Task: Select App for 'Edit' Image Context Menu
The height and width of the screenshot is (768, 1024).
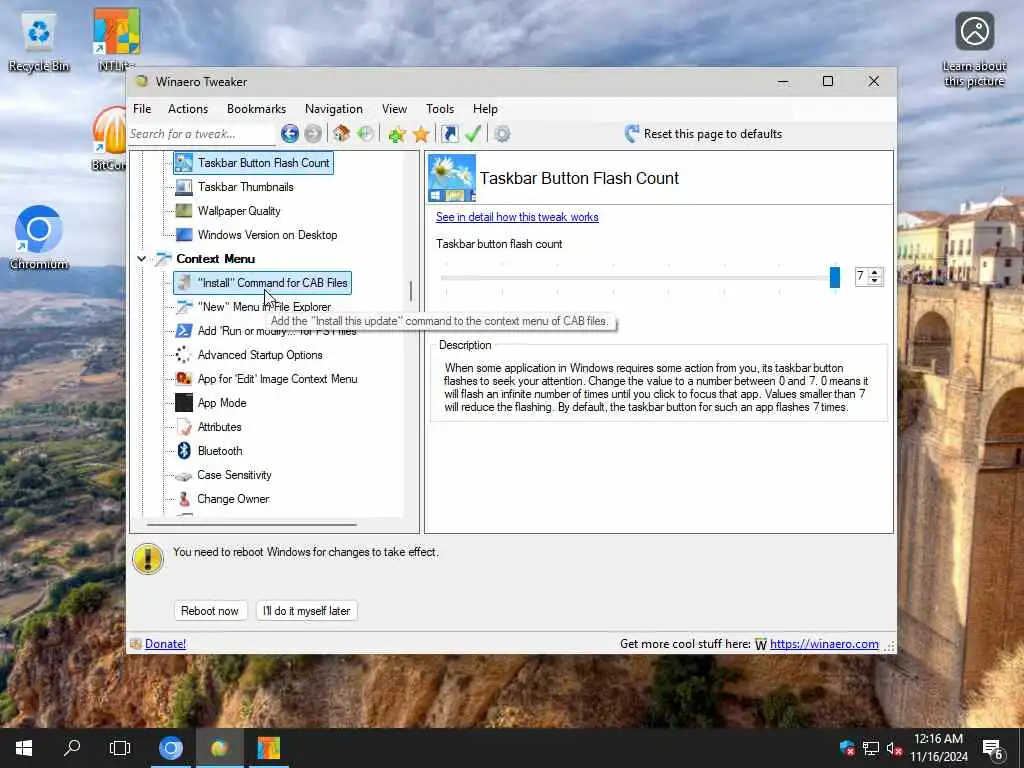Action: (278, 379)
